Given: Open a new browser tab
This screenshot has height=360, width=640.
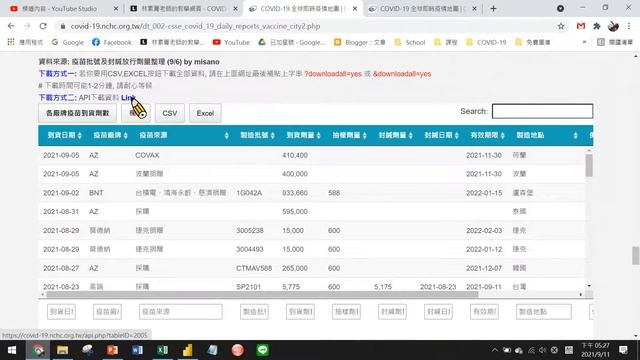Looking at the screenshot, I should (493, 8).
